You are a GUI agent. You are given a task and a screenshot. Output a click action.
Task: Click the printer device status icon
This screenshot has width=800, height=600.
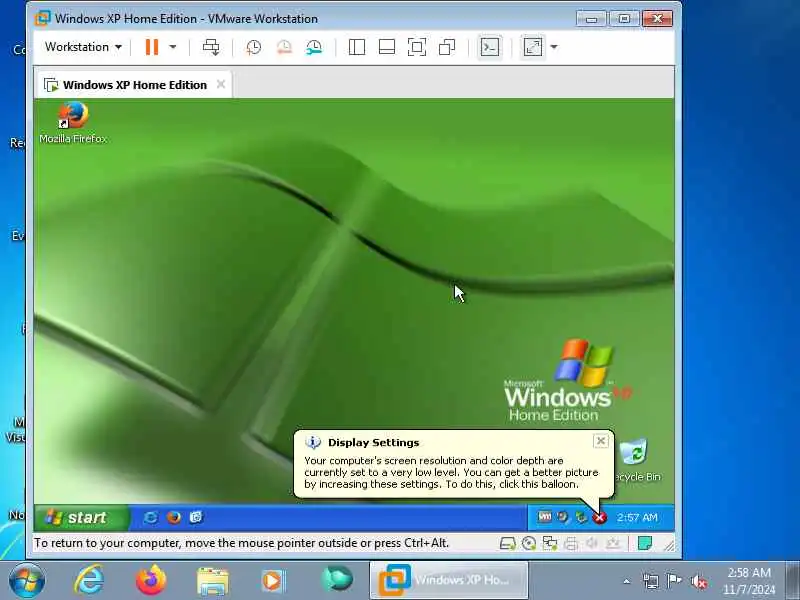coord(571,544)
